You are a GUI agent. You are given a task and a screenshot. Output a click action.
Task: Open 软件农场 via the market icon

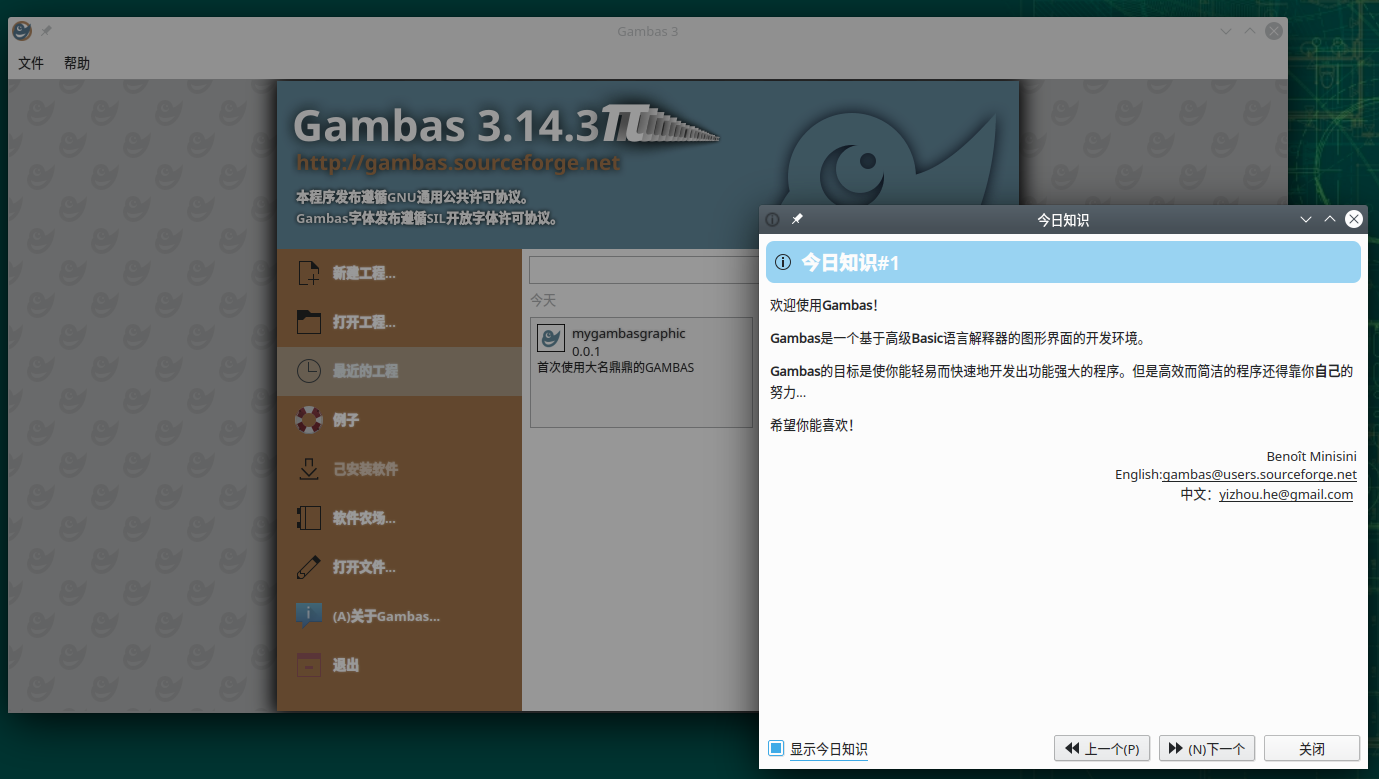click(307, 517)
